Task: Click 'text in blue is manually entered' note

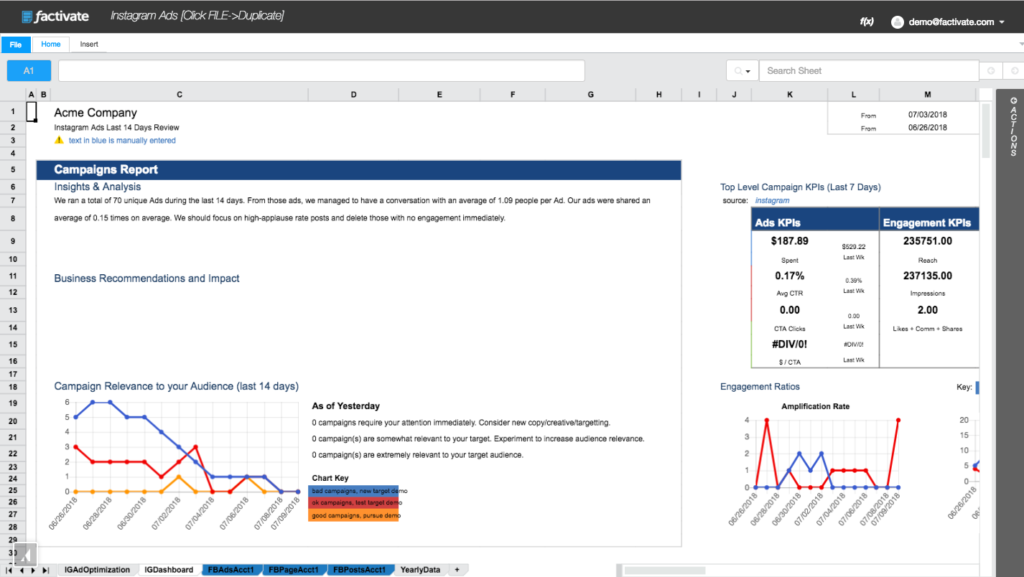Action: click(x=122, y=140)
